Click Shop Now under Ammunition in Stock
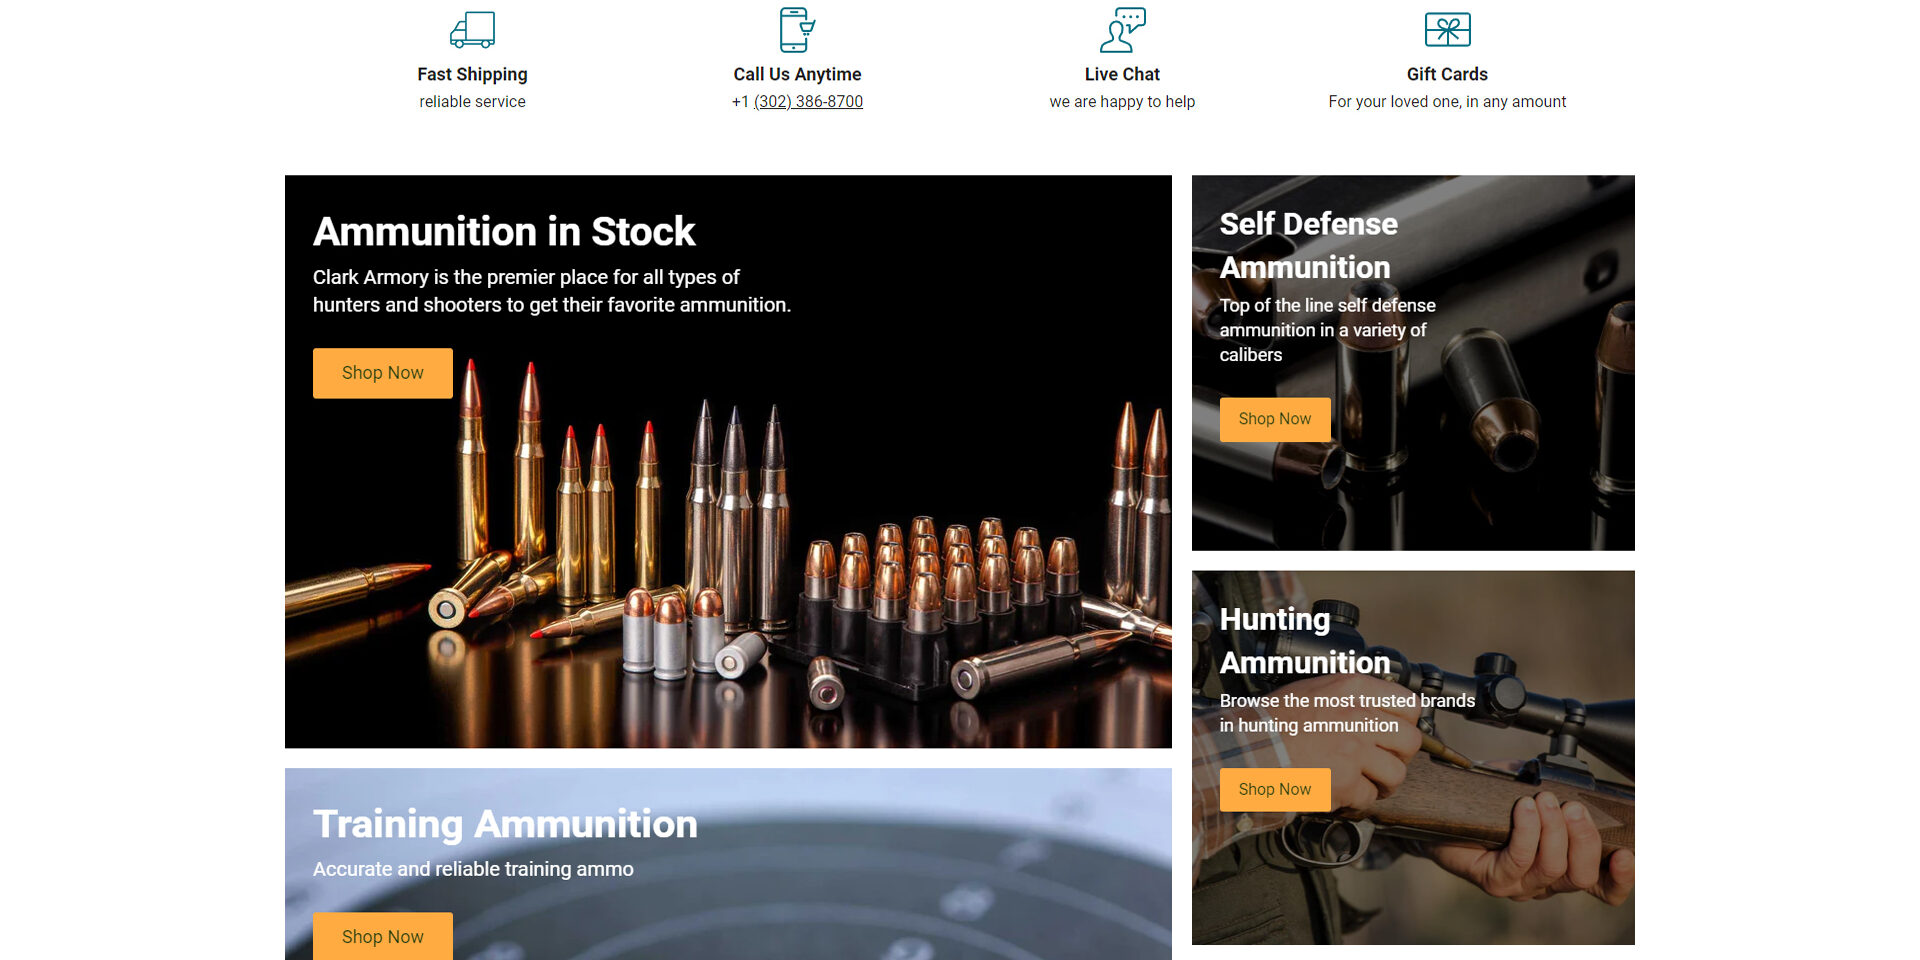Viewport: 1920px width, 960px height. (x=383, y=373)
